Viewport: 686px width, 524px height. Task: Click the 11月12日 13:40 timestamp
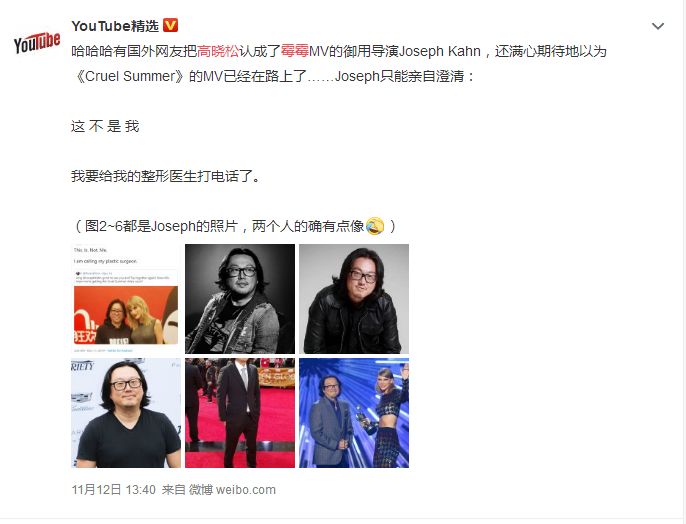click(114, 489)
